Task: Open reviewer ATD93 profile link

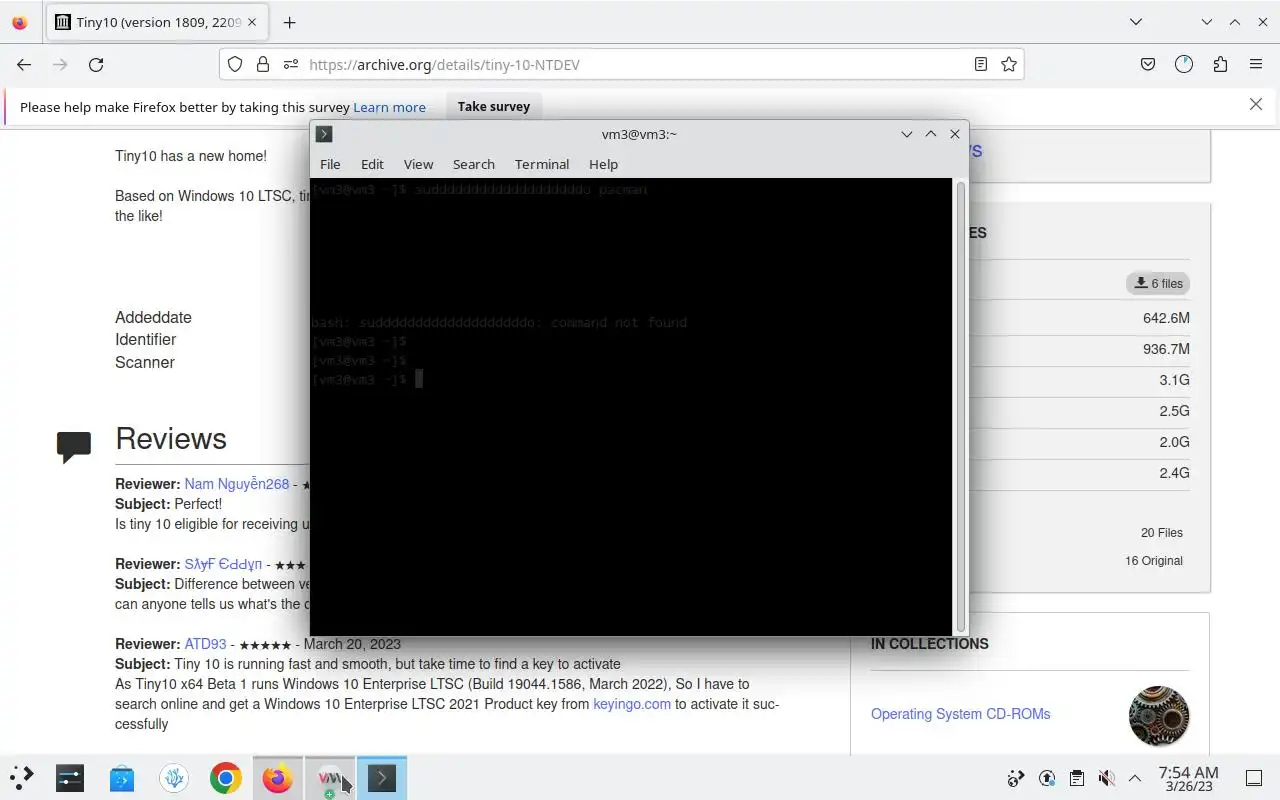Action: 205,644
